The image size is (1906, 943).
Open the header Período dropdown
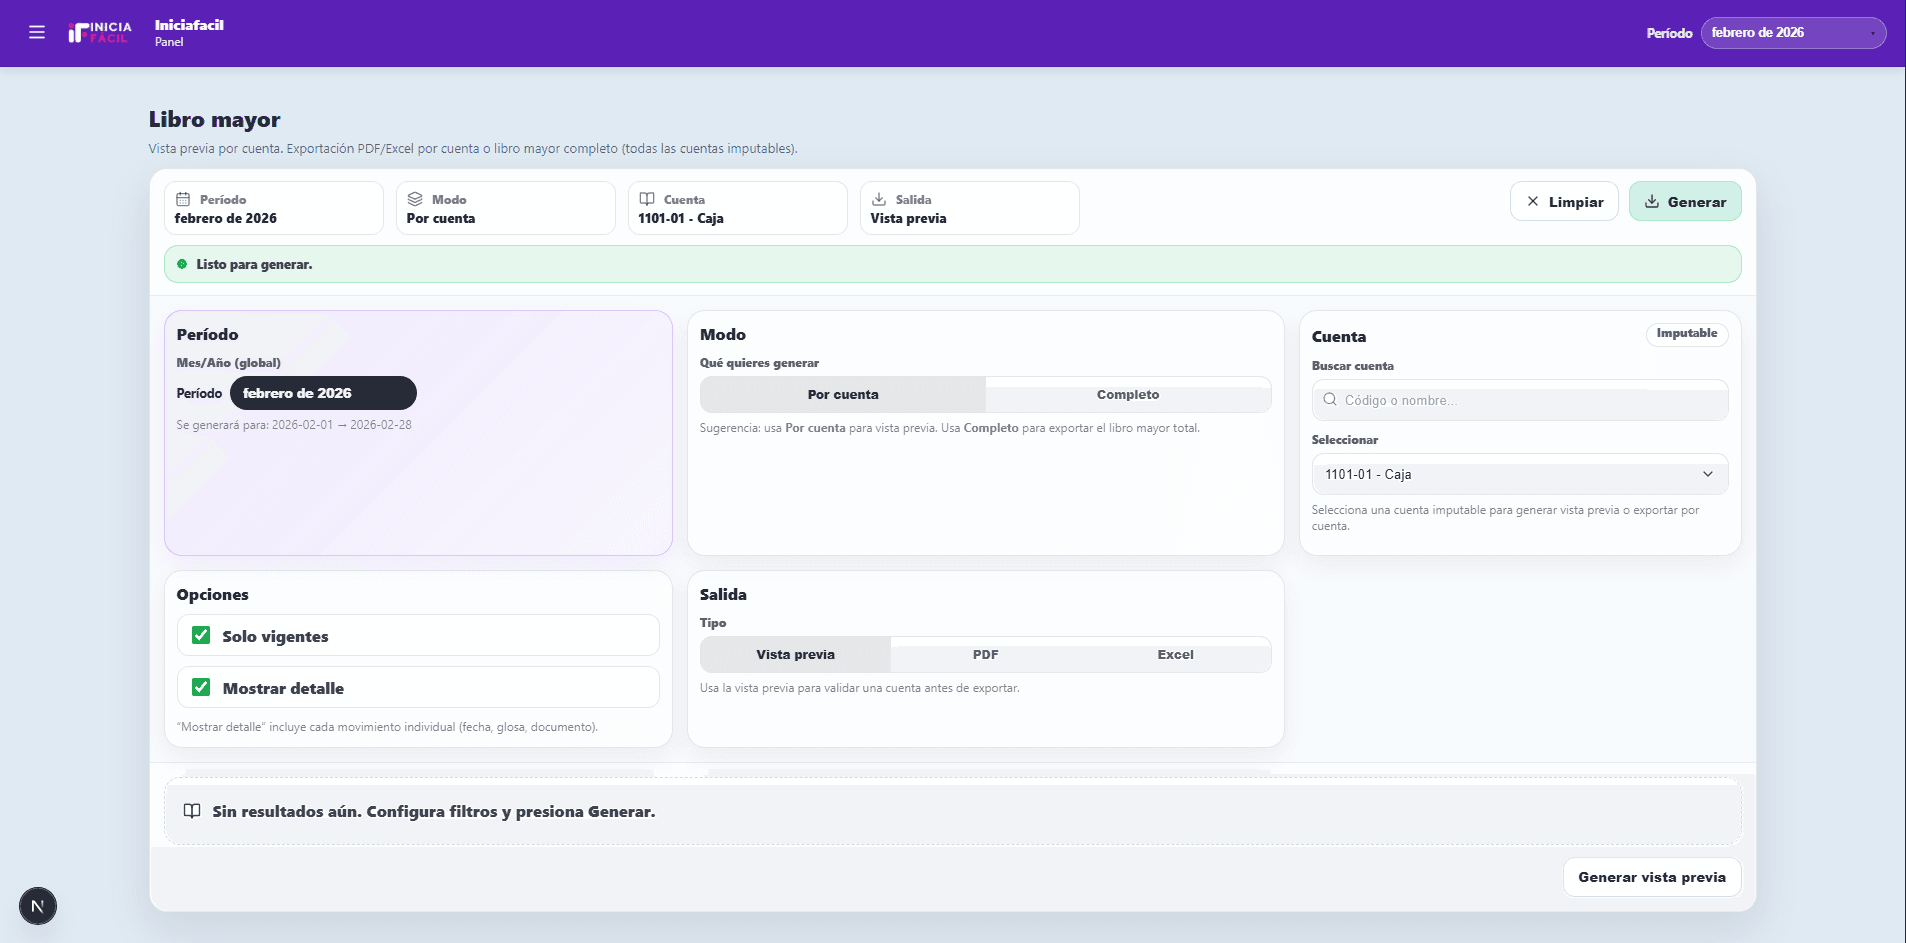pos(1792,33)
